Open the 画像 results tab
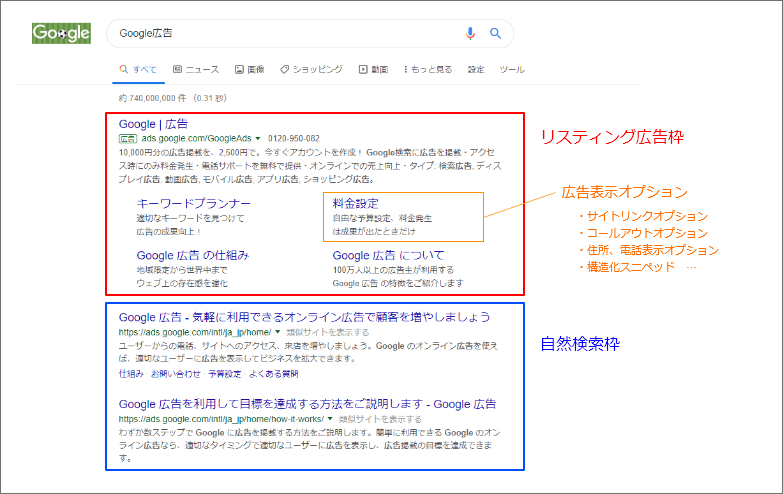 [250, 69]
